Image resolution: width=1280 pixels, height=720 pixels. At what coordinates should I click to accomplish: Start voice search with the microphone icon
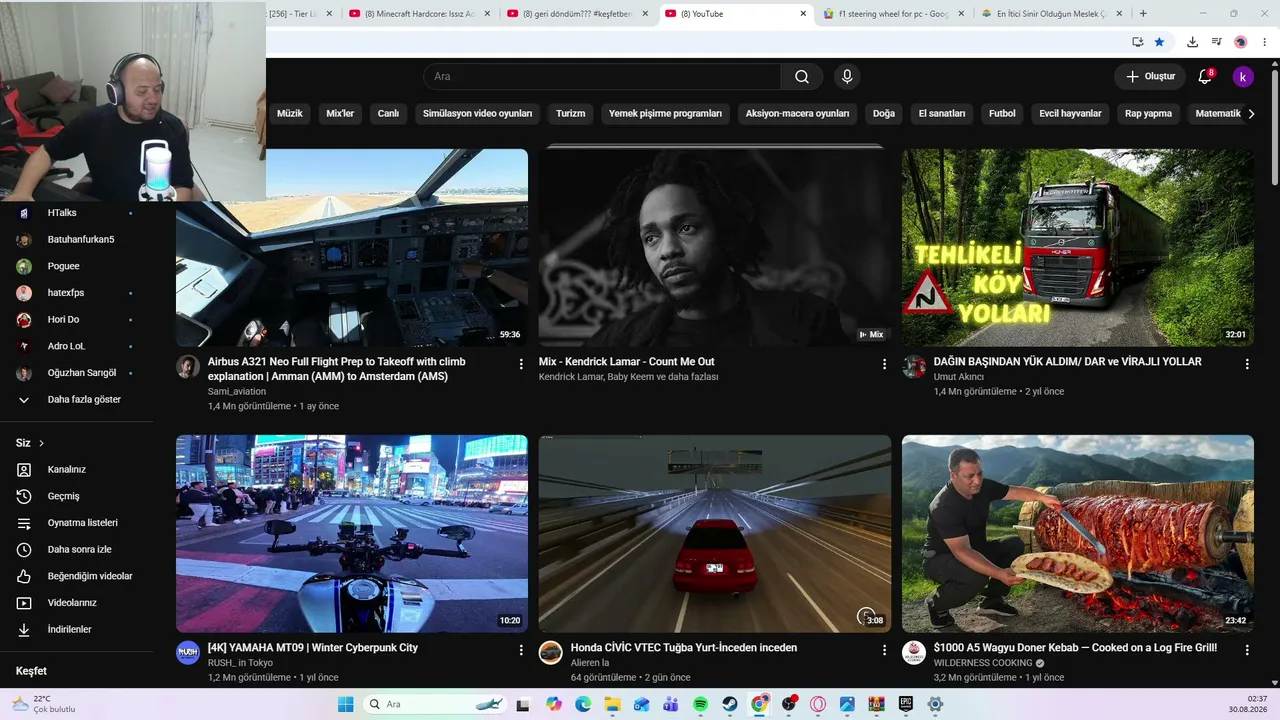point(847,77)
